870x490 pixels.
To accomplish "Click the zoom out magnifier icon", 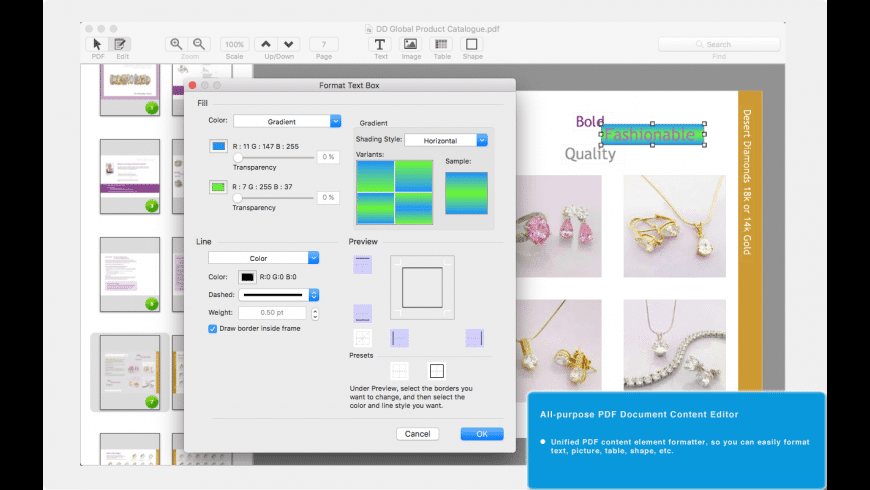I will click(200, 44).
